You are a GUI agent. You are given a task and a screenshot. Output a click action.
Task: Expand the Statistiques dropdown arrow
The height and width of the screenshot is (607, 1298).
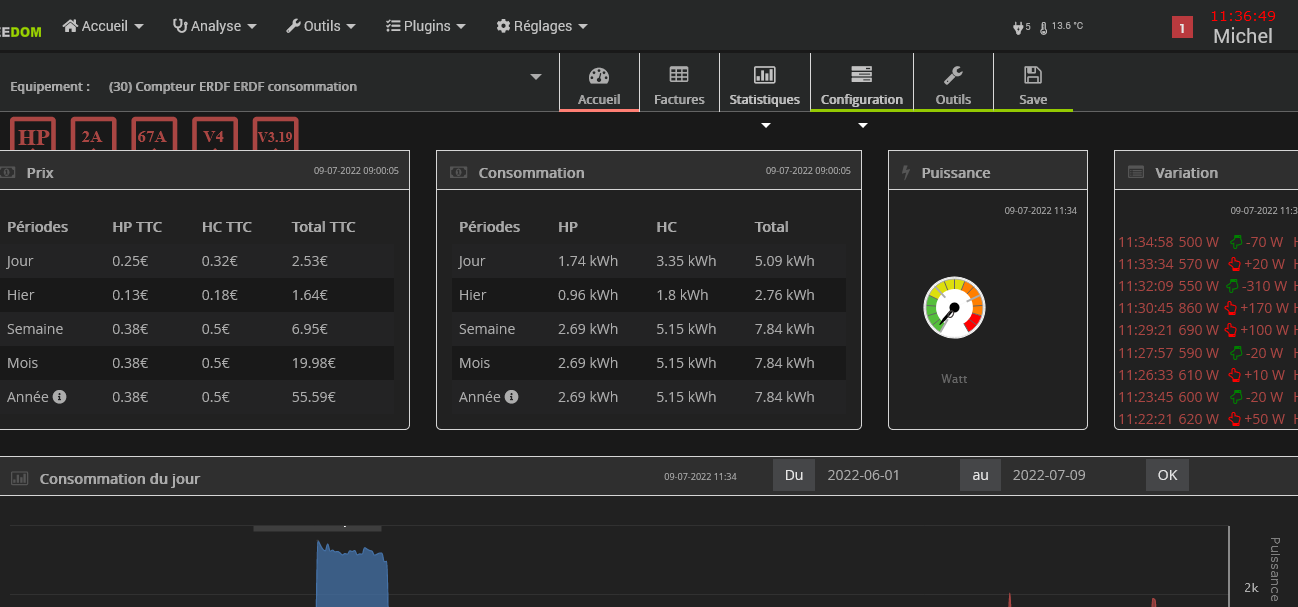pyautogui.click(x=765, y=126)
